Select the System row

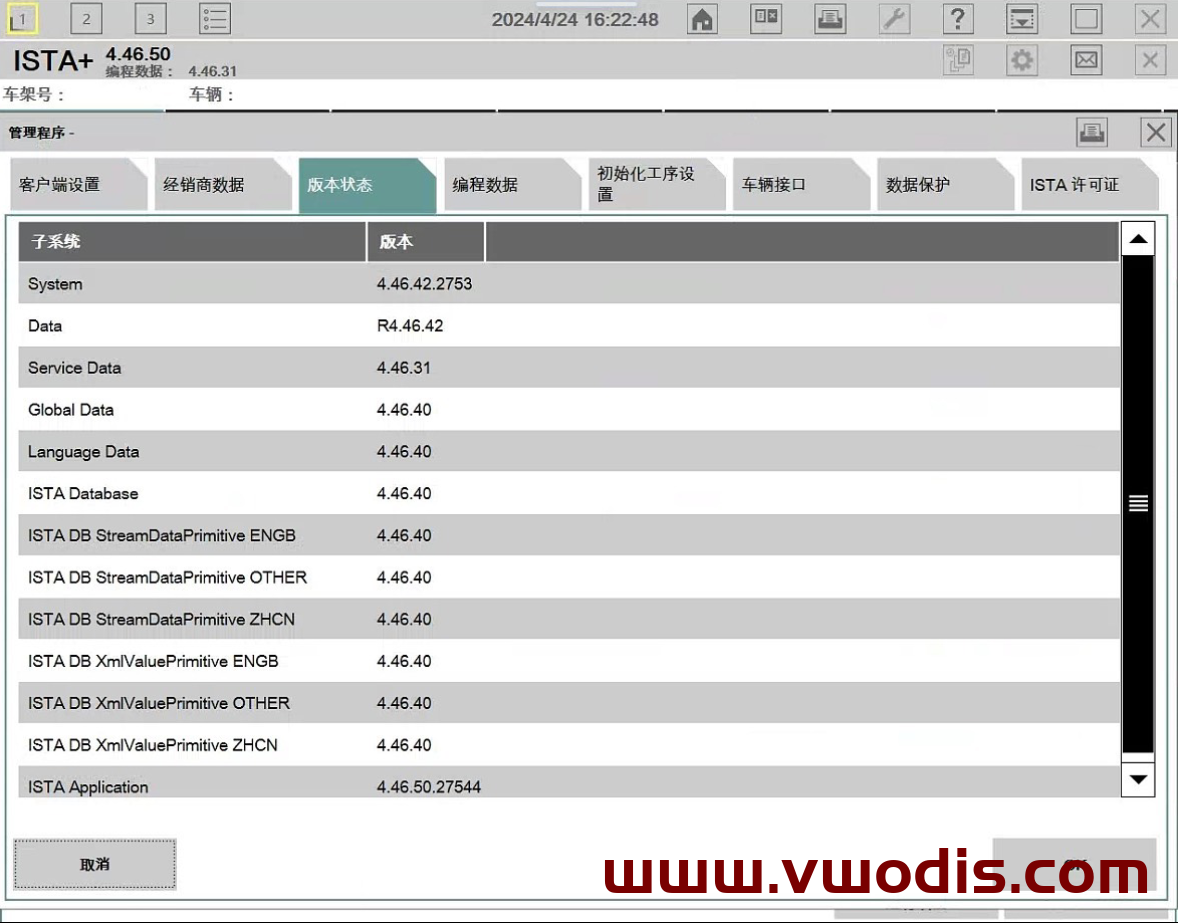pyautogui.click(x=569, y=284)
